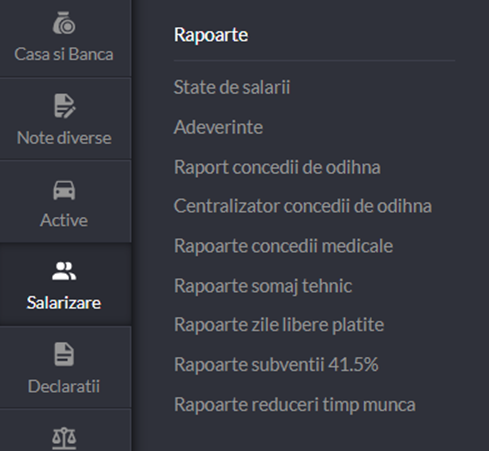Open Raport concedii de odihna

pos(277,167)
